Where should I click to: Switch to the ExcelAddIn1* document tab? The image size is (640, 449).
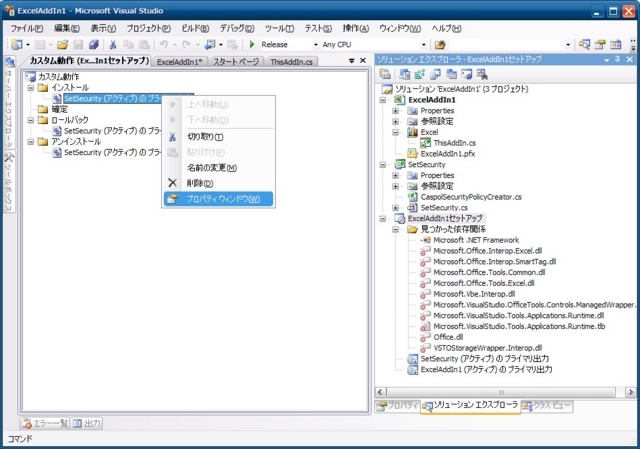click(x=180, y=62)
